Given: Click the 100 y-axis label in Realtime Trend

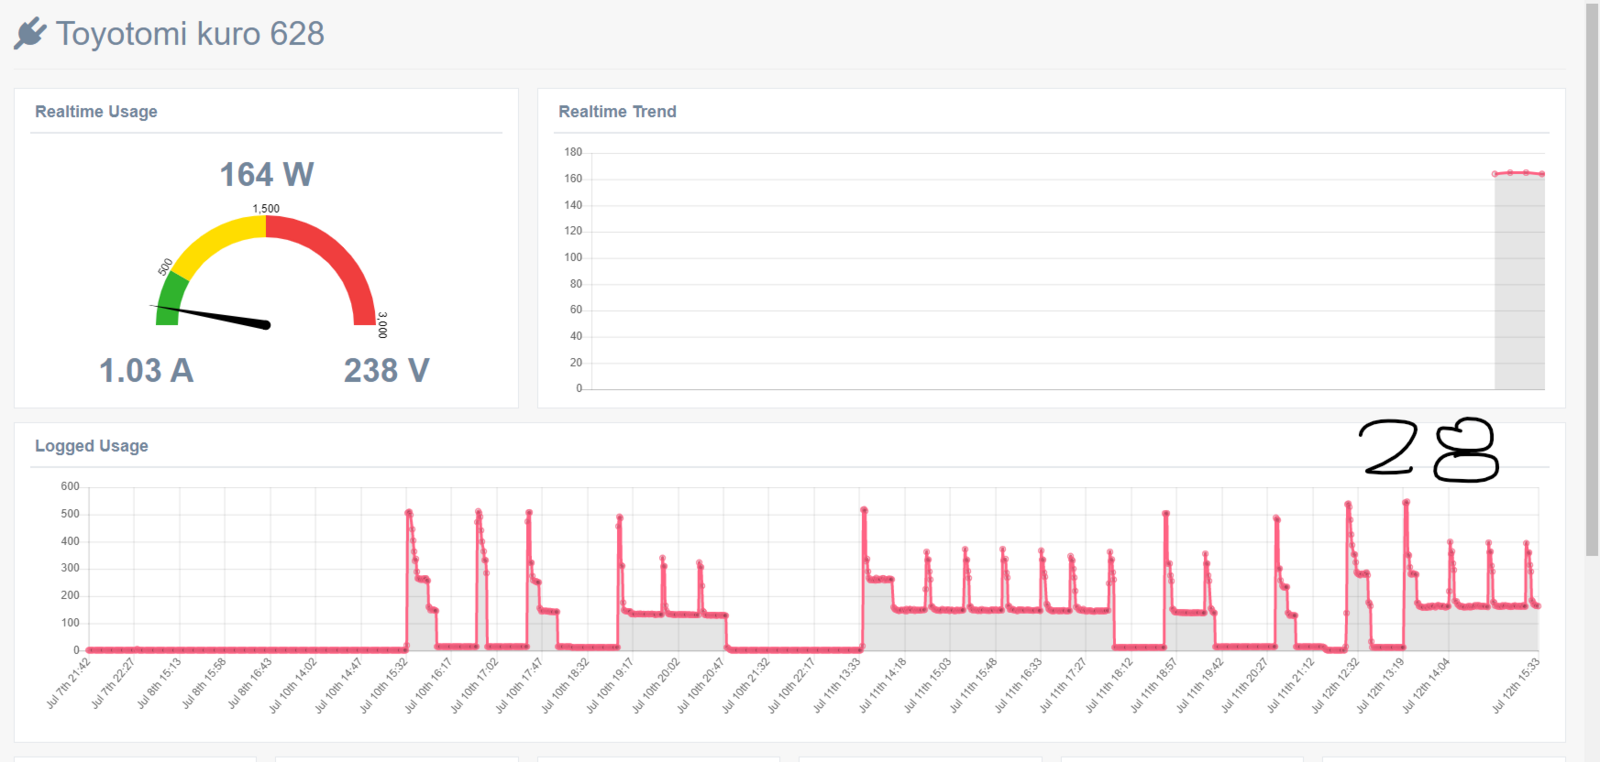Looking at the screenshot, I should coord(573,257).
